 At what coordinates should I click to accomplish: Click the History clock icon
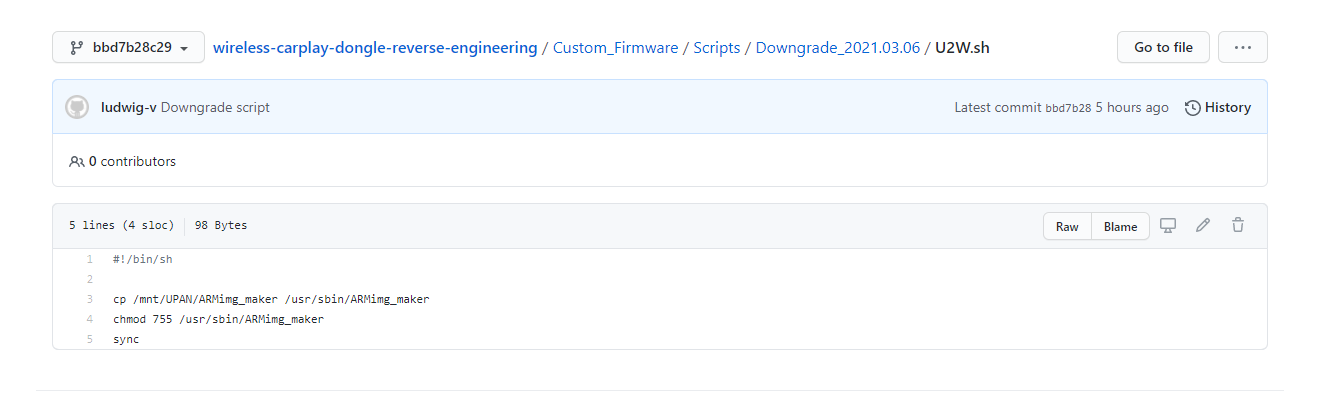pyautogui.click(x=1193, y=108)
